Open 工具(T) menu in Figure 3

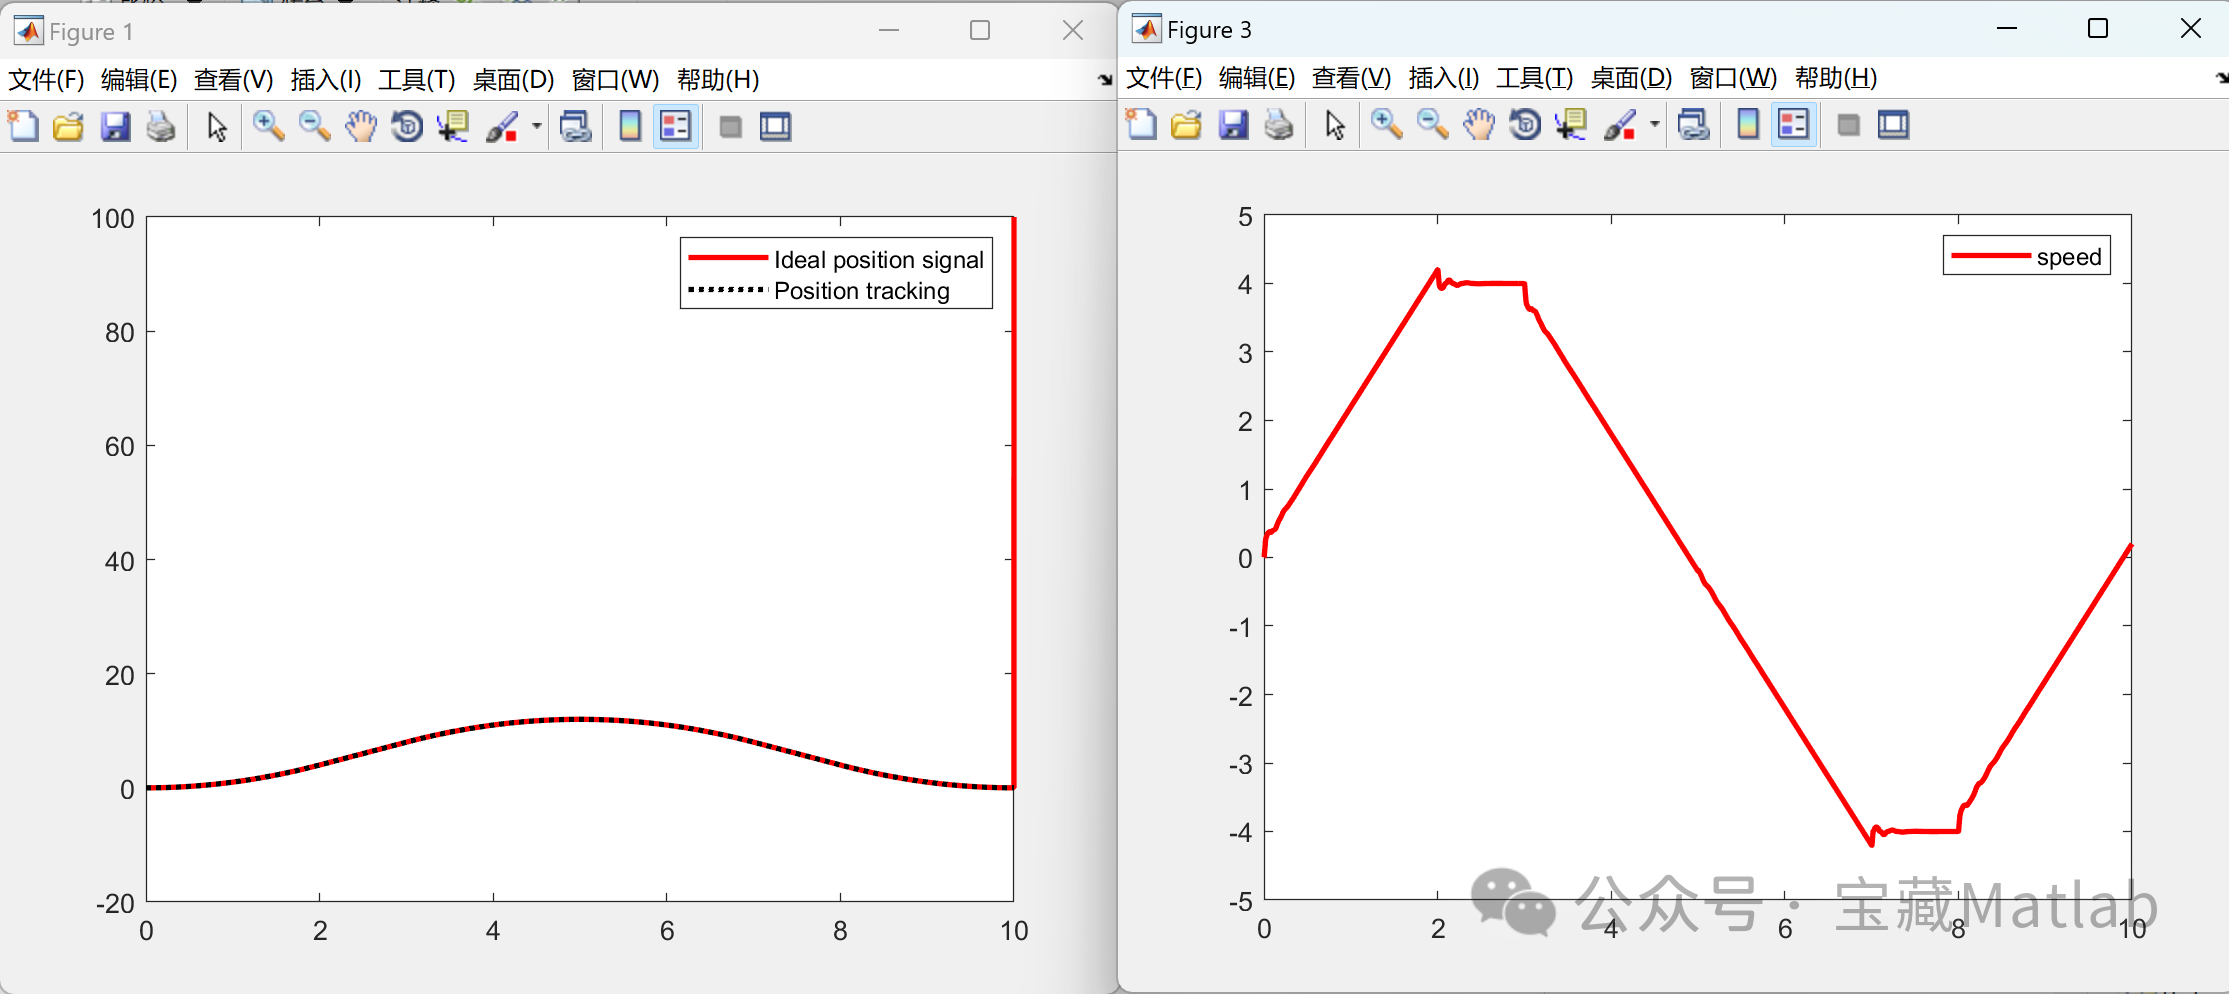(x=1535, y=77)
